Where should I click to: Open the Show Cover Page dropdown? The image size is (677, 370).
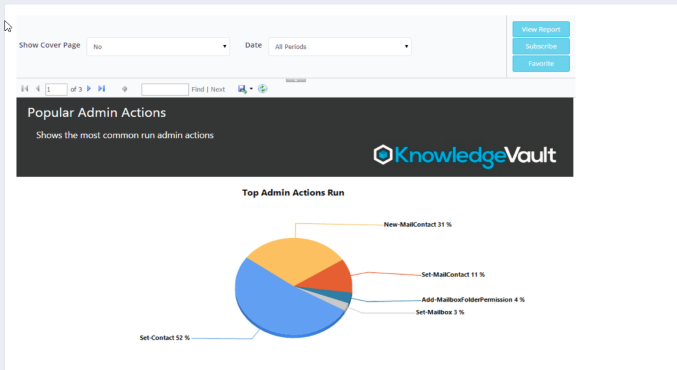(x=158, y=47)
